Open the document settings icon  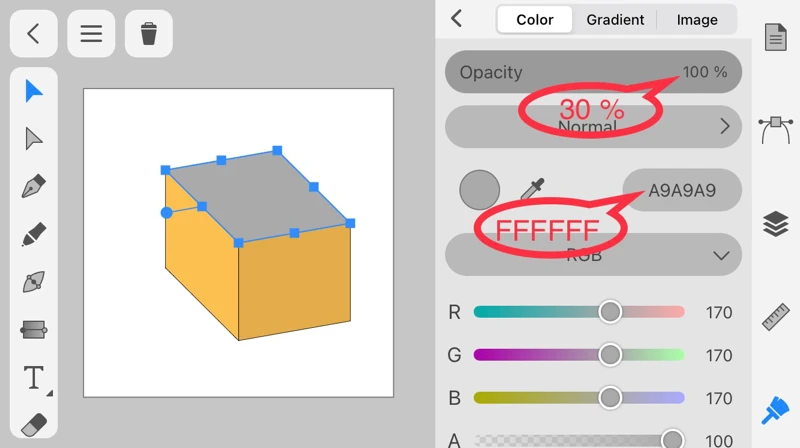776,38
